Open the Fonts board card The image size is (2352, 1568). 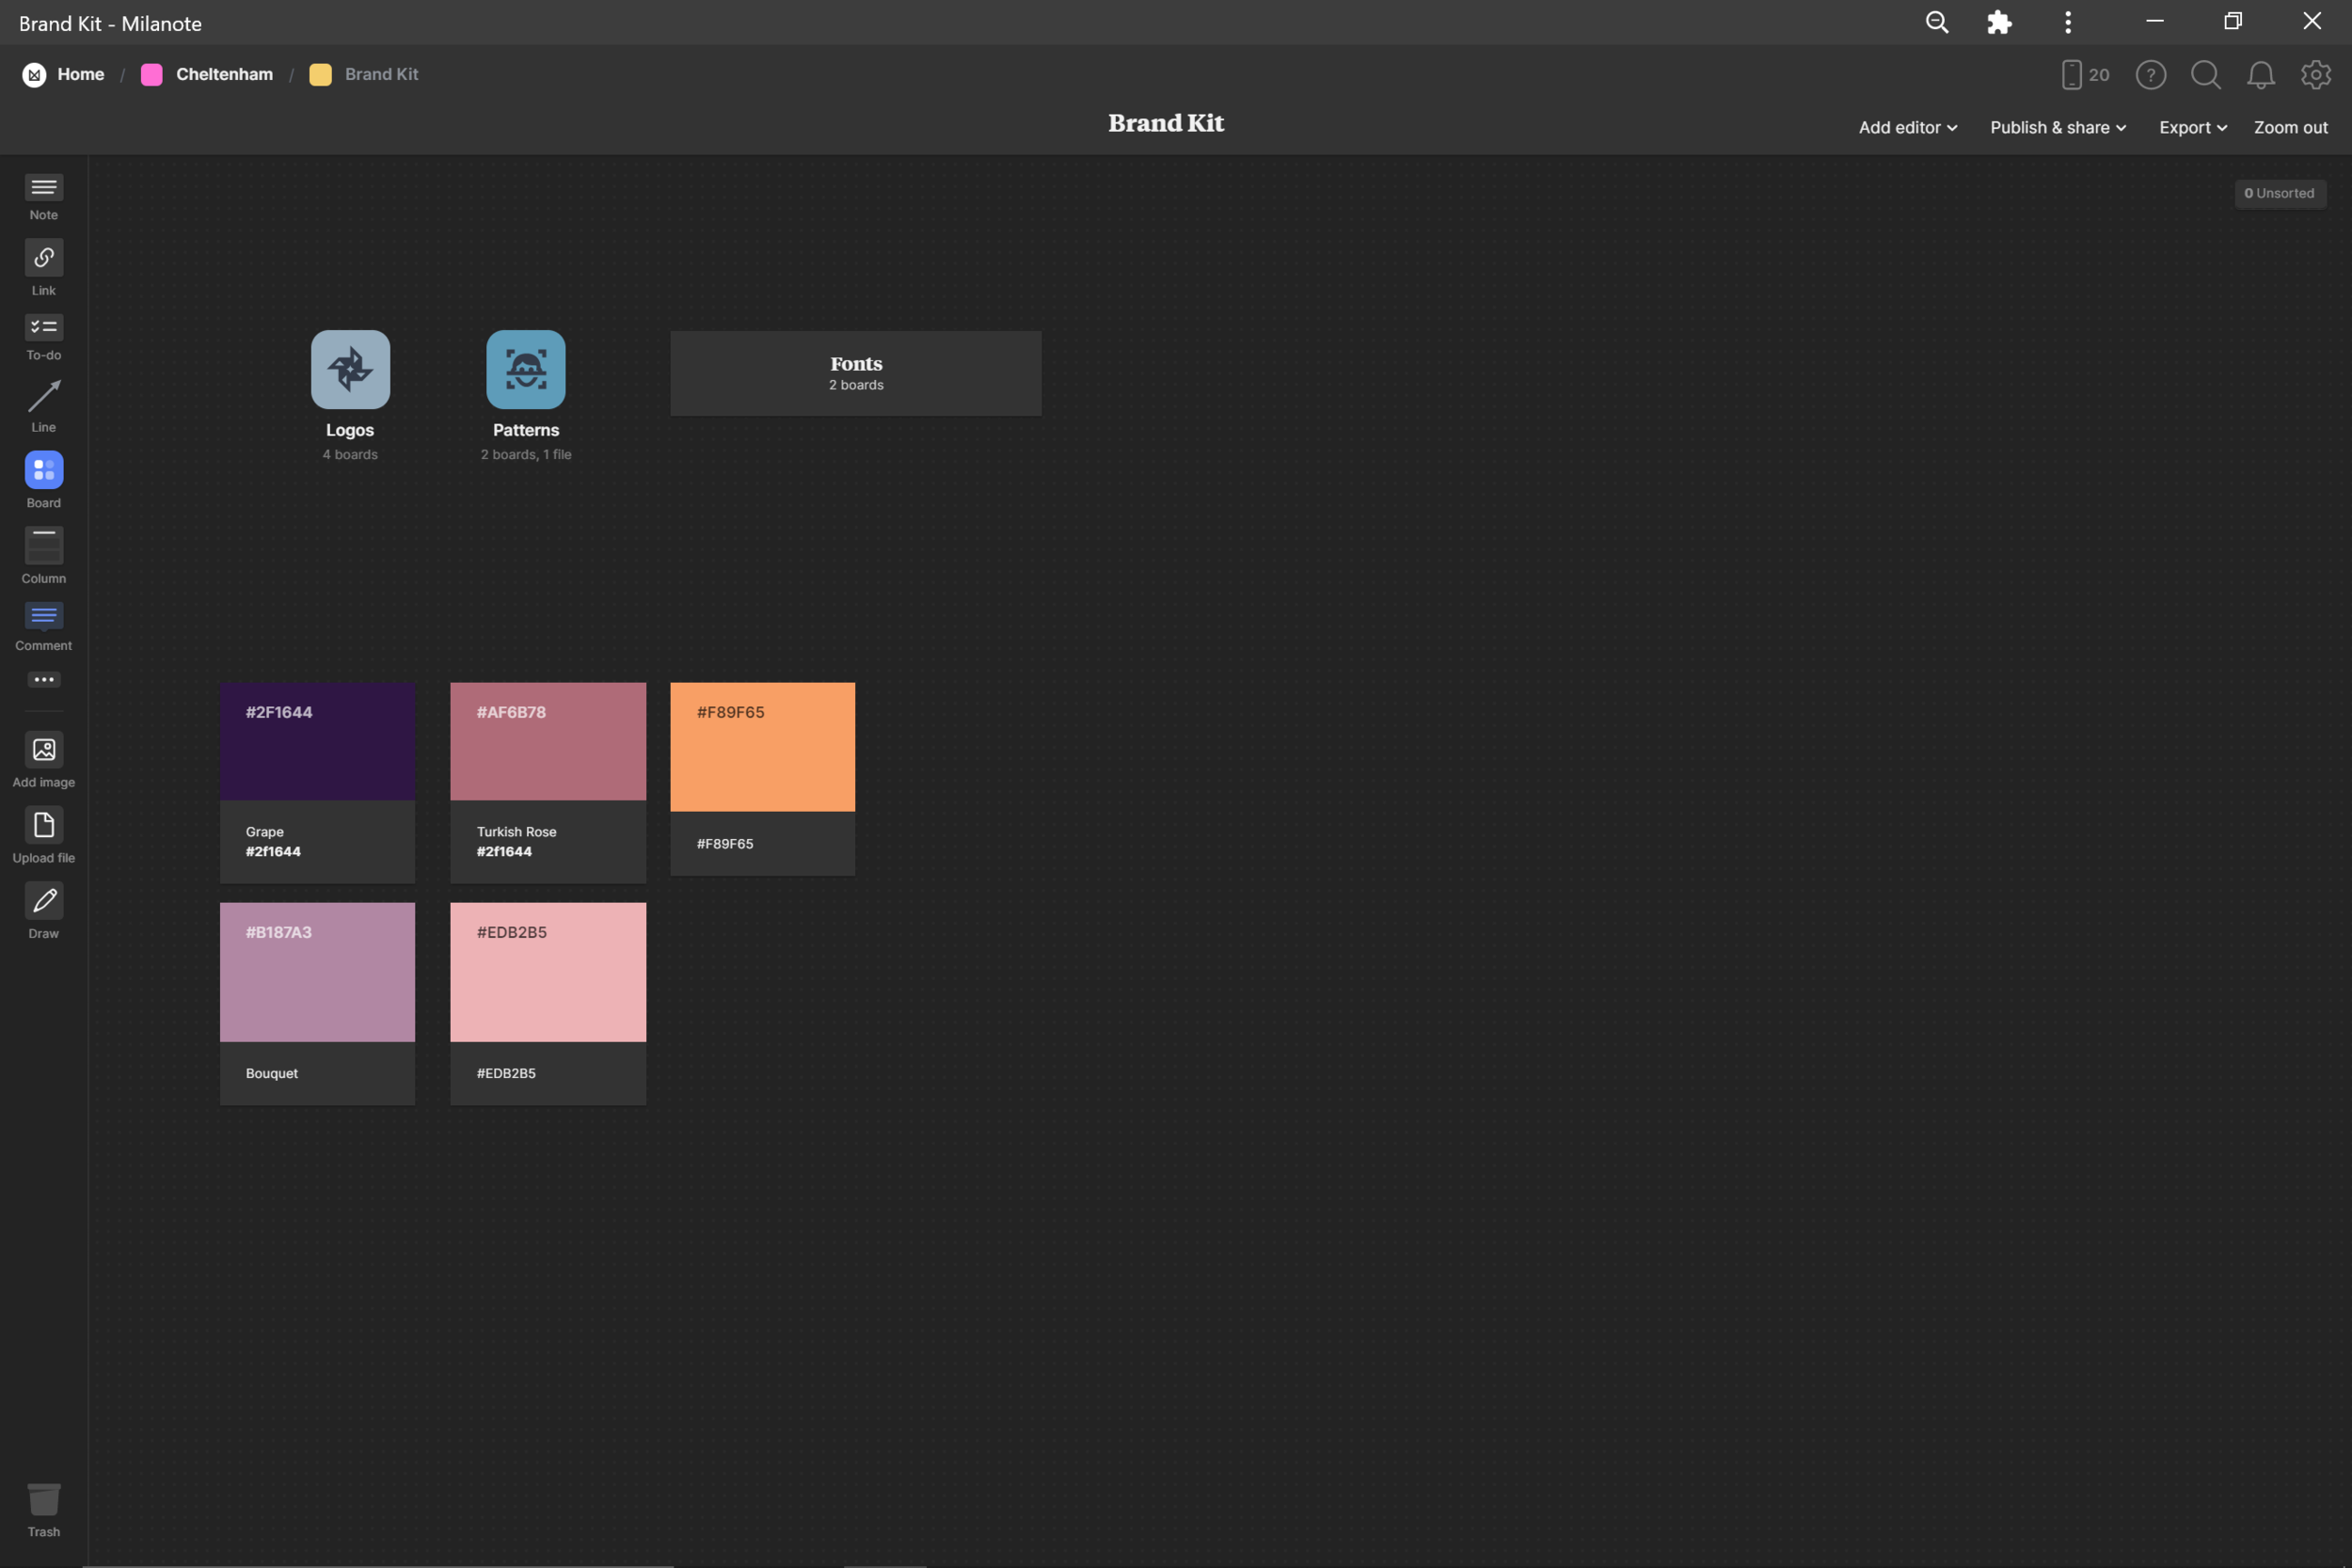pyautogui.click(x=855, y=373)
